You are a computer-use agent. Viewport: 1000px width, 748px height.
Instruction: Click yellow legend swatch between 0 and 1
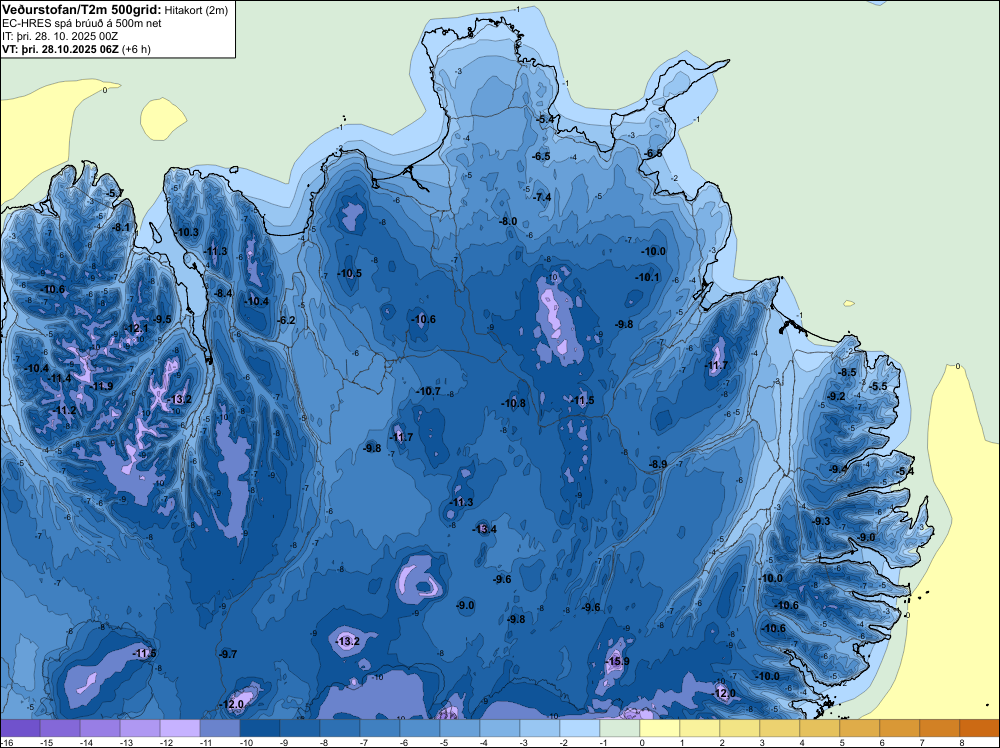point(659,728)
